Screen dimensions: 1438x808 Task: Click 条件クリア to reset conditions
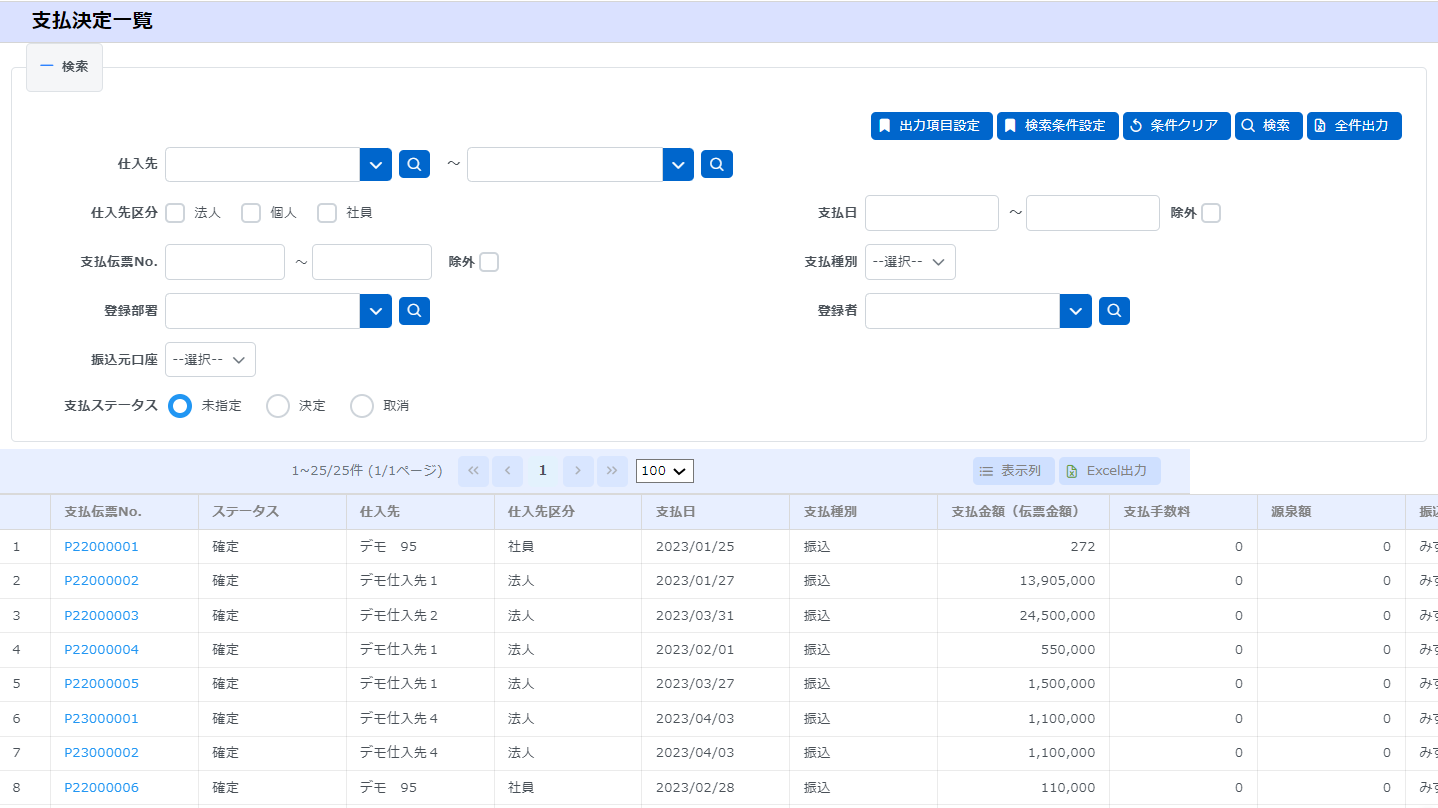(x=1176, y=126)
